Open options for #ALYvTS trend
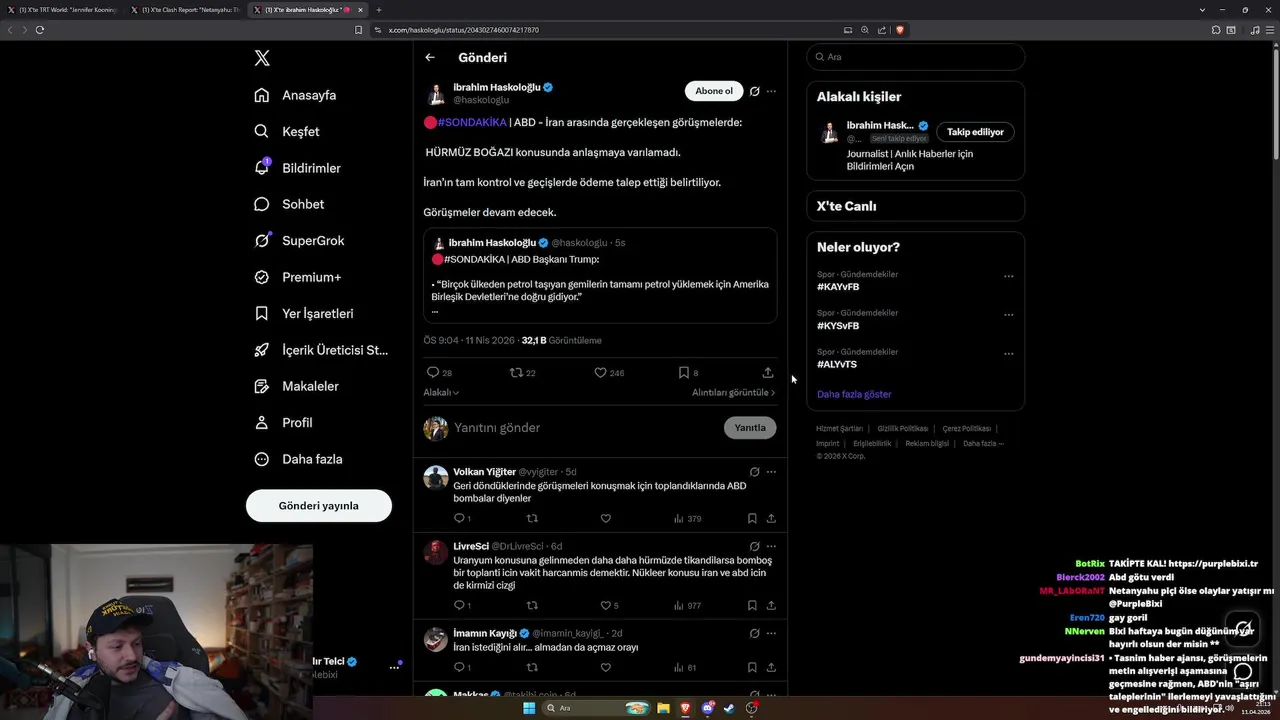Screen dimensions: 1280x720 (1008, 353)
